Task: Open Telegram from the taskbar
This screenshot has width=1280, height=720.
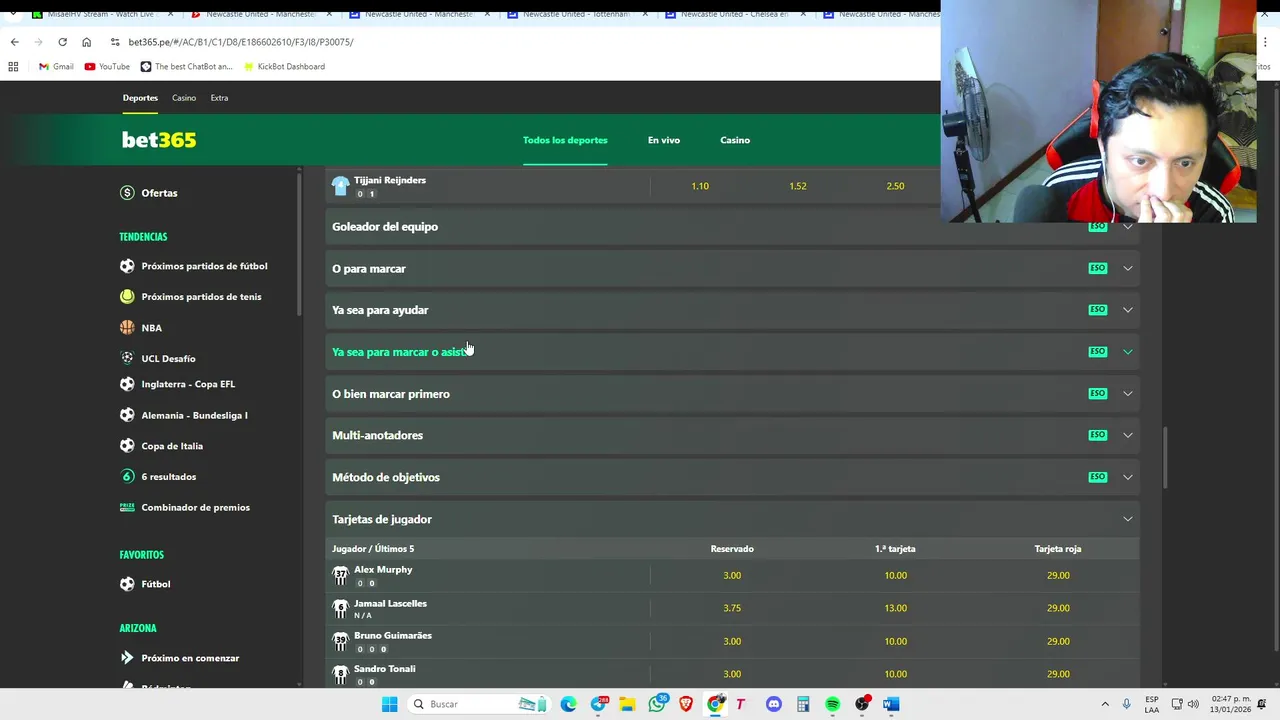Action: (x=599, y=704)
